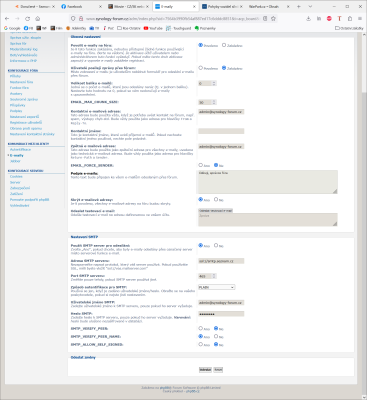Click the send test e-mail button
Viewport: 367px width, 400px height.
[215, 211]
